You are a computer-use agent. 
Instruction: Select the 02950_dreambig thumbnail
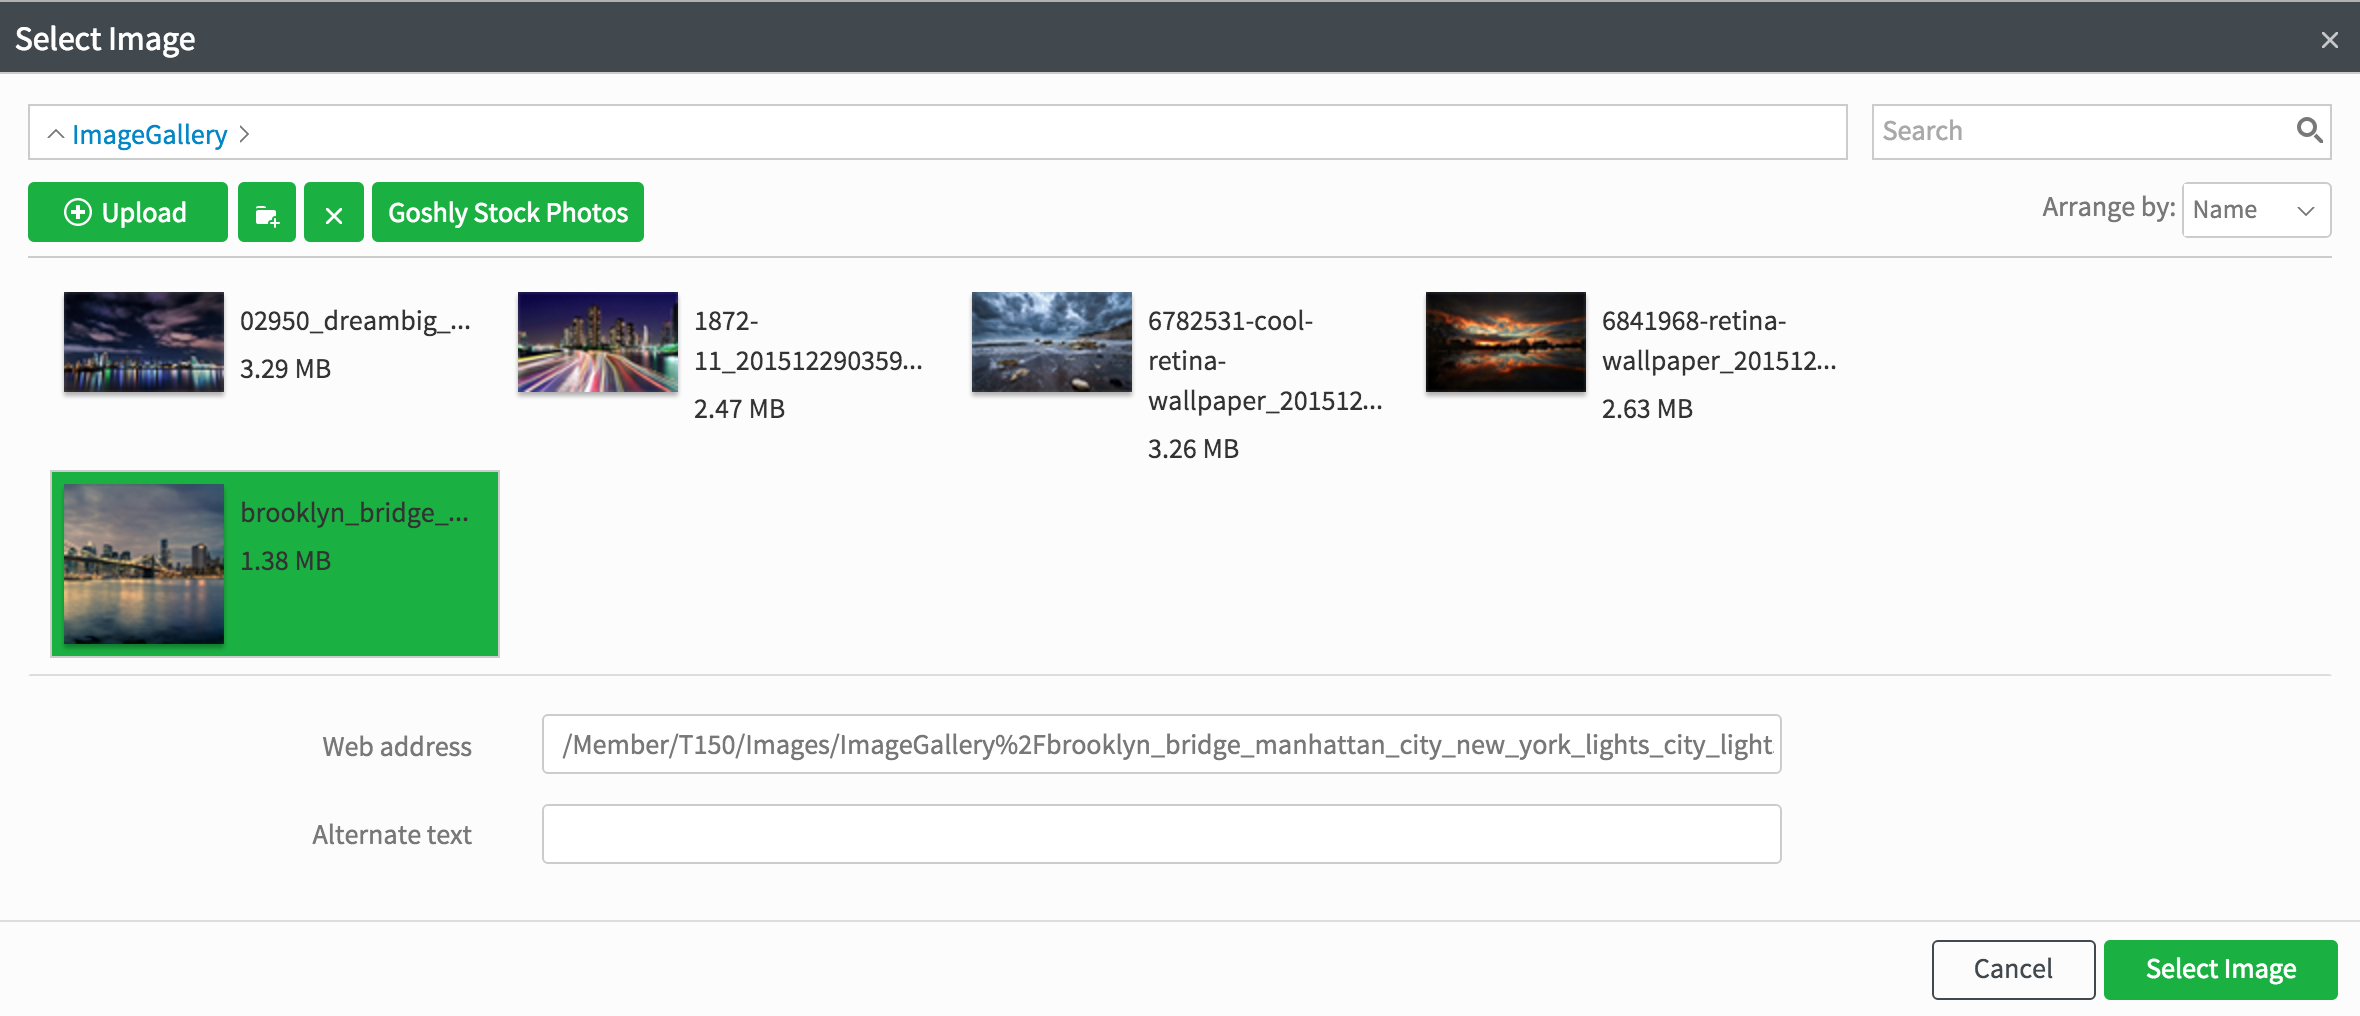pyautogui.click(x=144, y=342)
